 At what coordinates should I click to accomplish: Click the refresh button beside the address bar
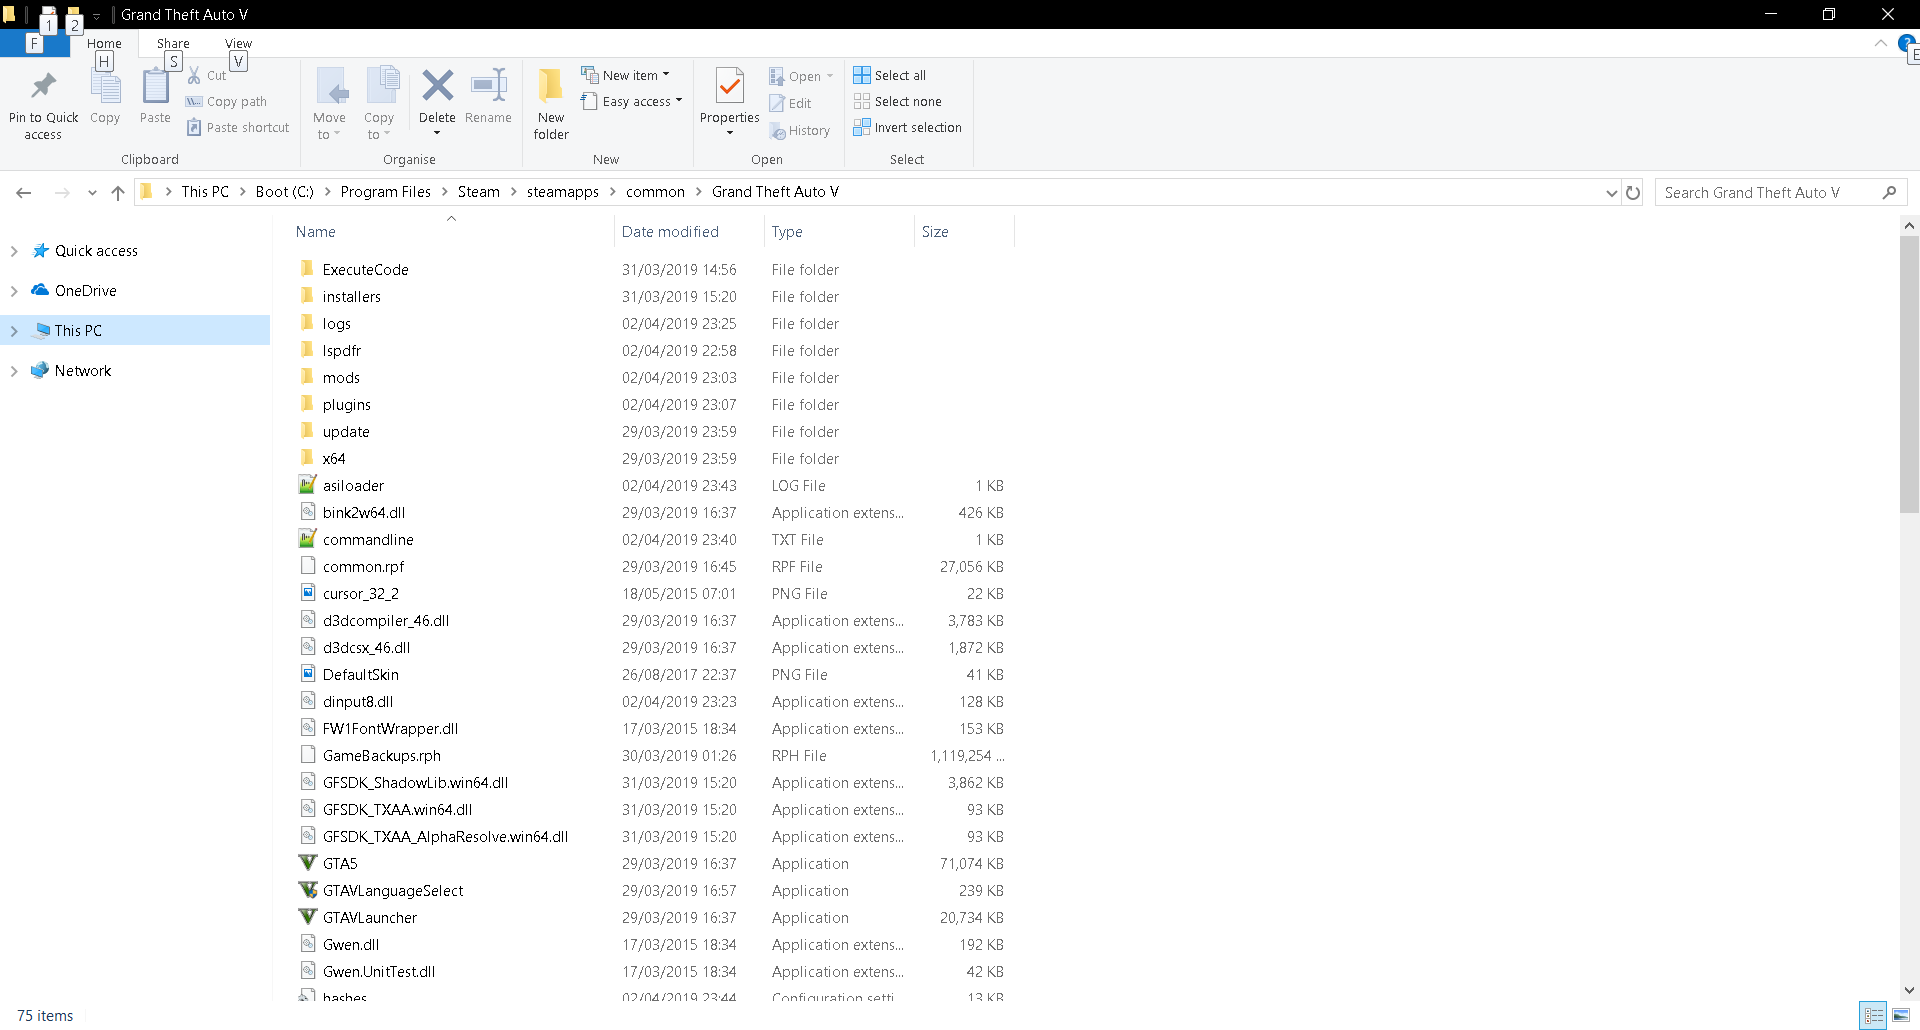(x=1633, y=193)
